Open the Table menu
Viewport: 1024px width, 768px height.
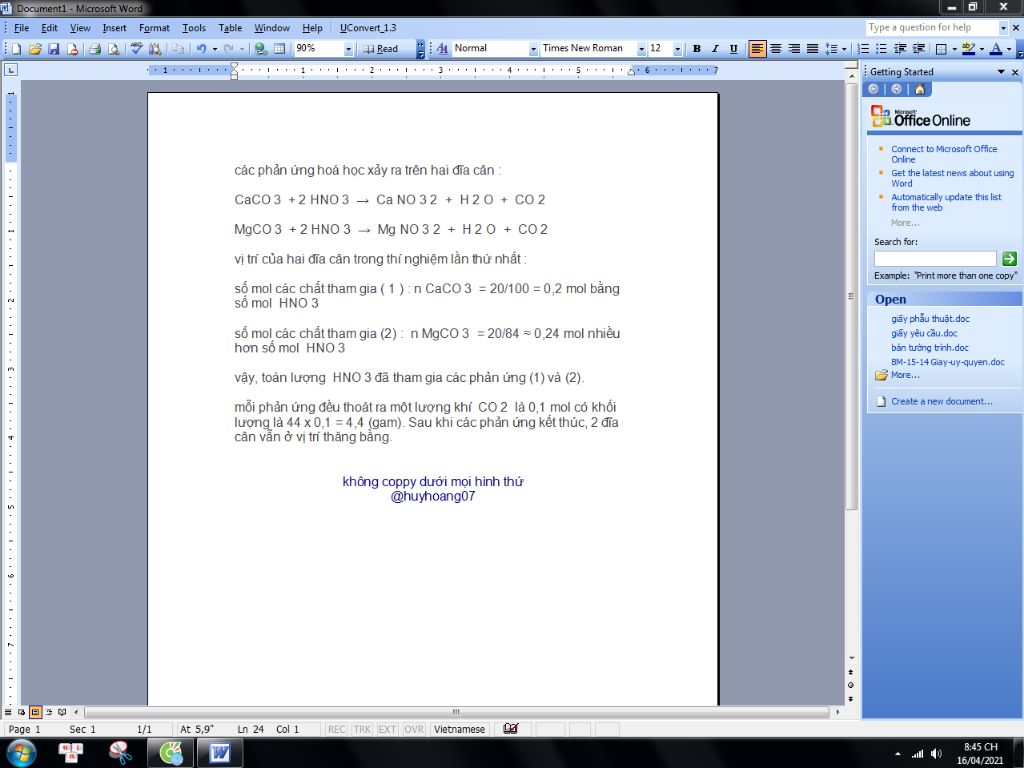(230, 28)
